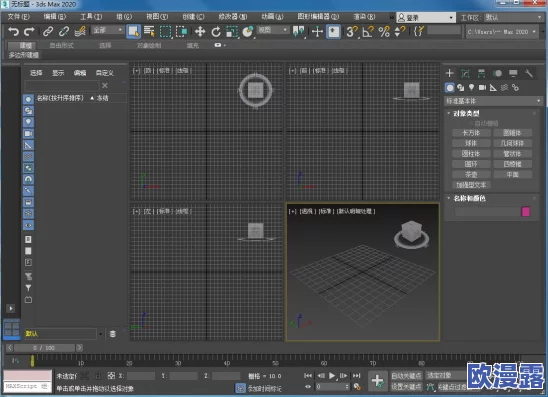Open the 工作区 默认 workspace dropdown
Viewport: 548px width, 397px height.
(513, 17)
